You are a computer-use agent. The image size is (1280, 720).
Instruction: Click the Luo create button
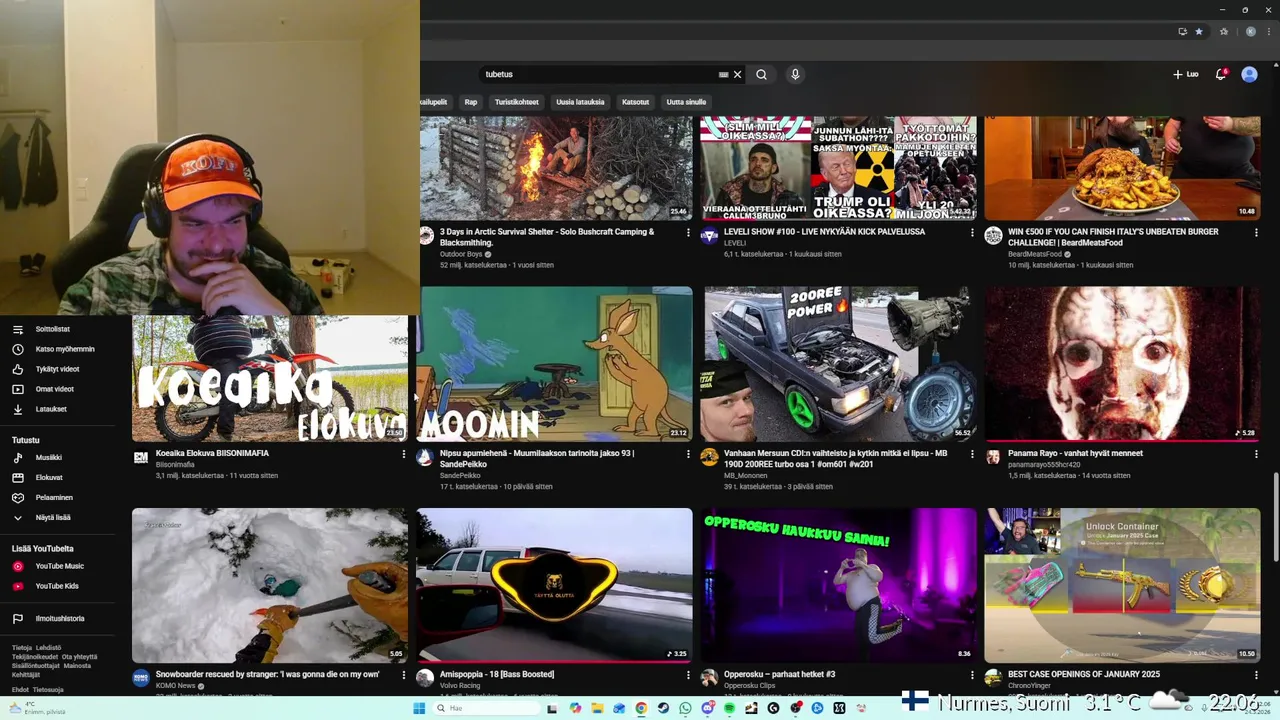point(1186,74)
